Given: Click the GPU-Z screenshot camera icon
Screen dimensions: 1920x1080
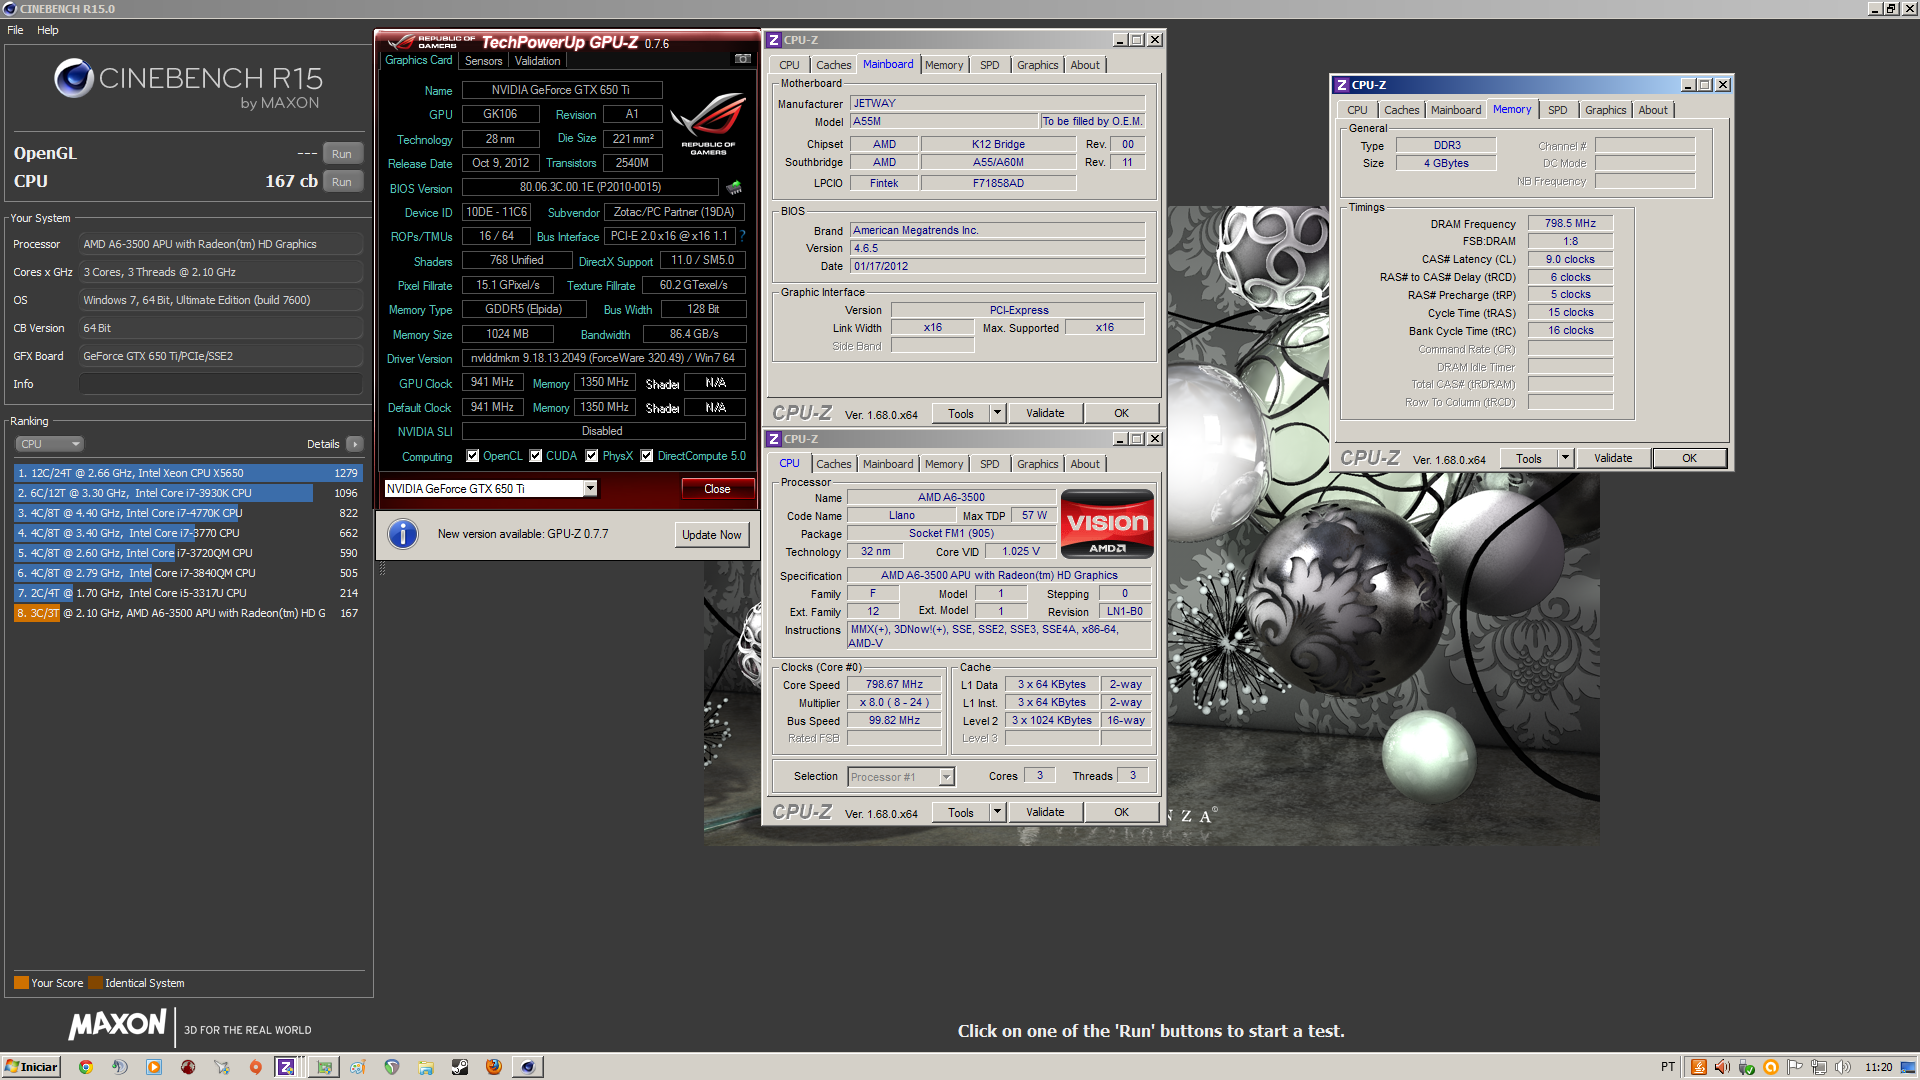Looking at the screenshot, I should coord(743,59).
